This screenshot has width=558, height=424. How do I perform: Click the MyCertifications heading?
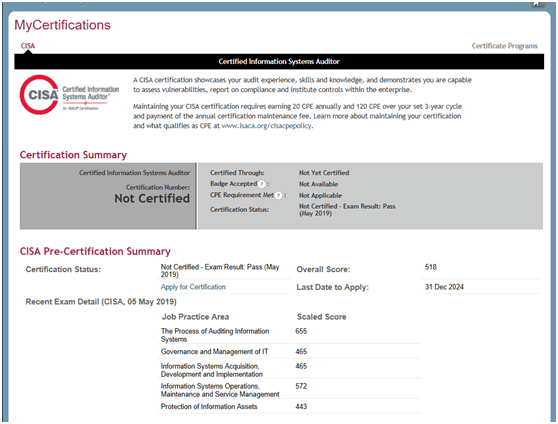tap(62, 25)
